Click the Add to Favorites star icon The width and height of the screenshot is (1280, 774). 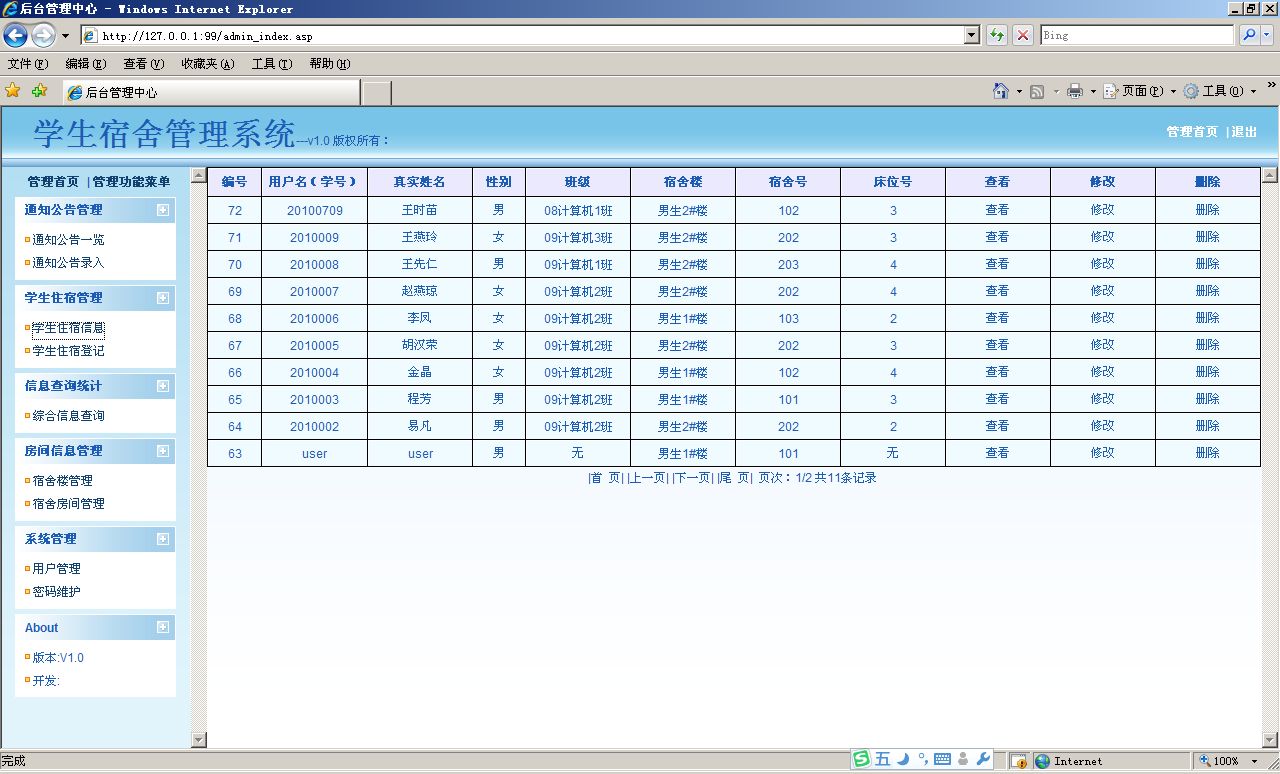39,91
